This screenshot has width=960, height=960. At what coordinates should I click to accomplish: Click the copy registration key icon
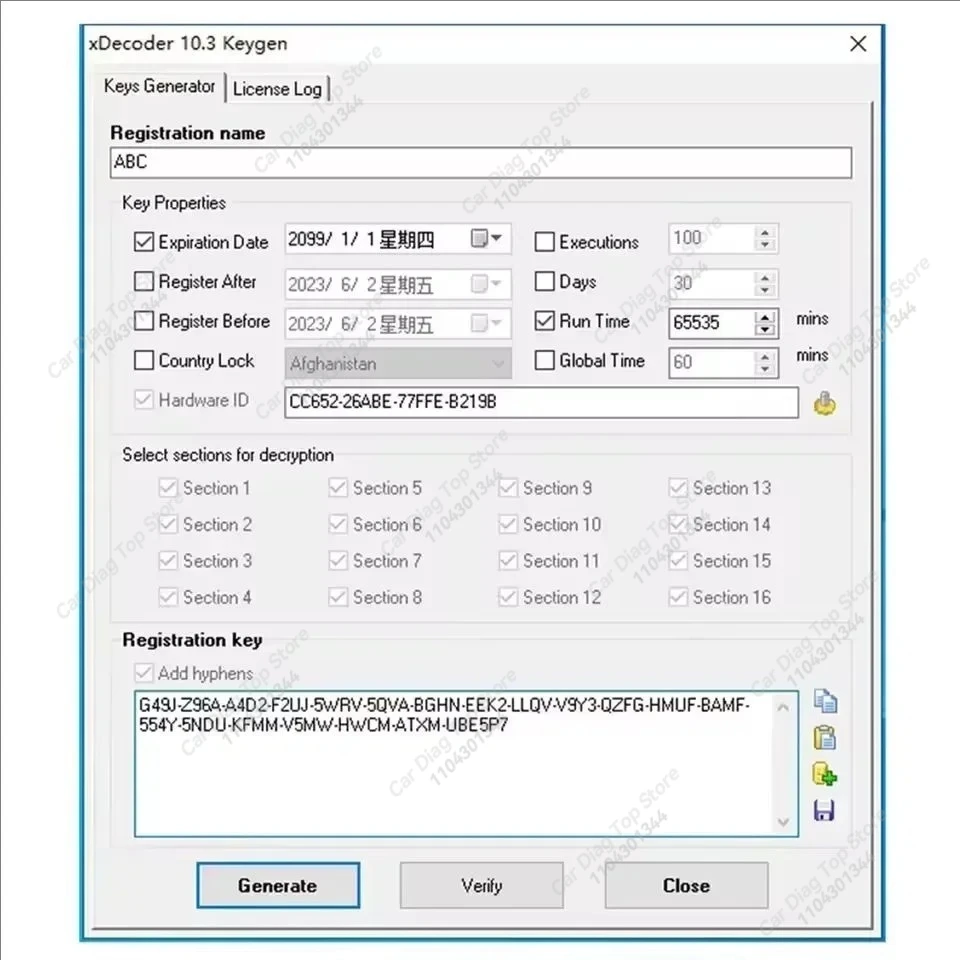(x=825, y=701)
